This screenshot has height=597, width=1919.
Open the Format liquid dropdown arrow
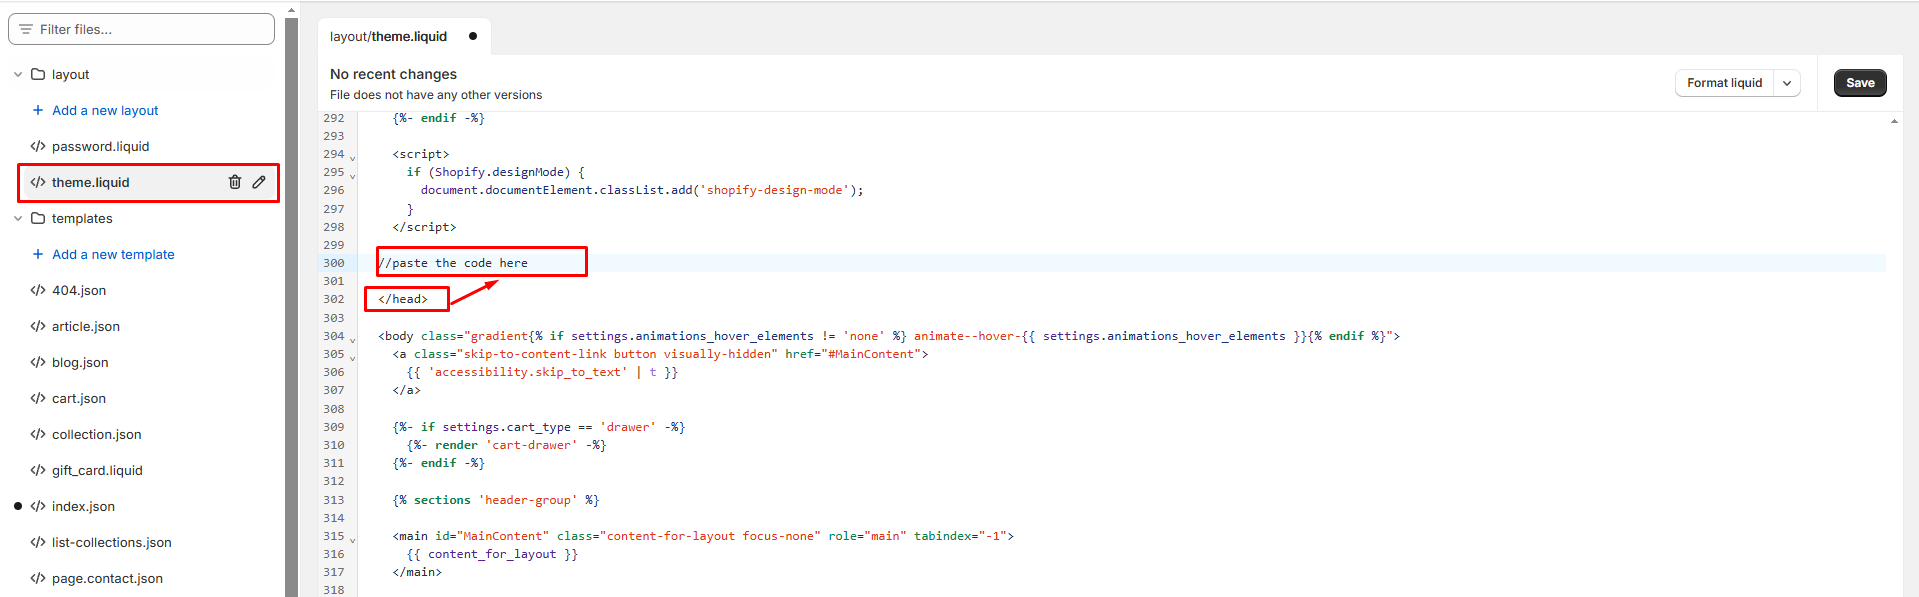[x=1787, y=83]
